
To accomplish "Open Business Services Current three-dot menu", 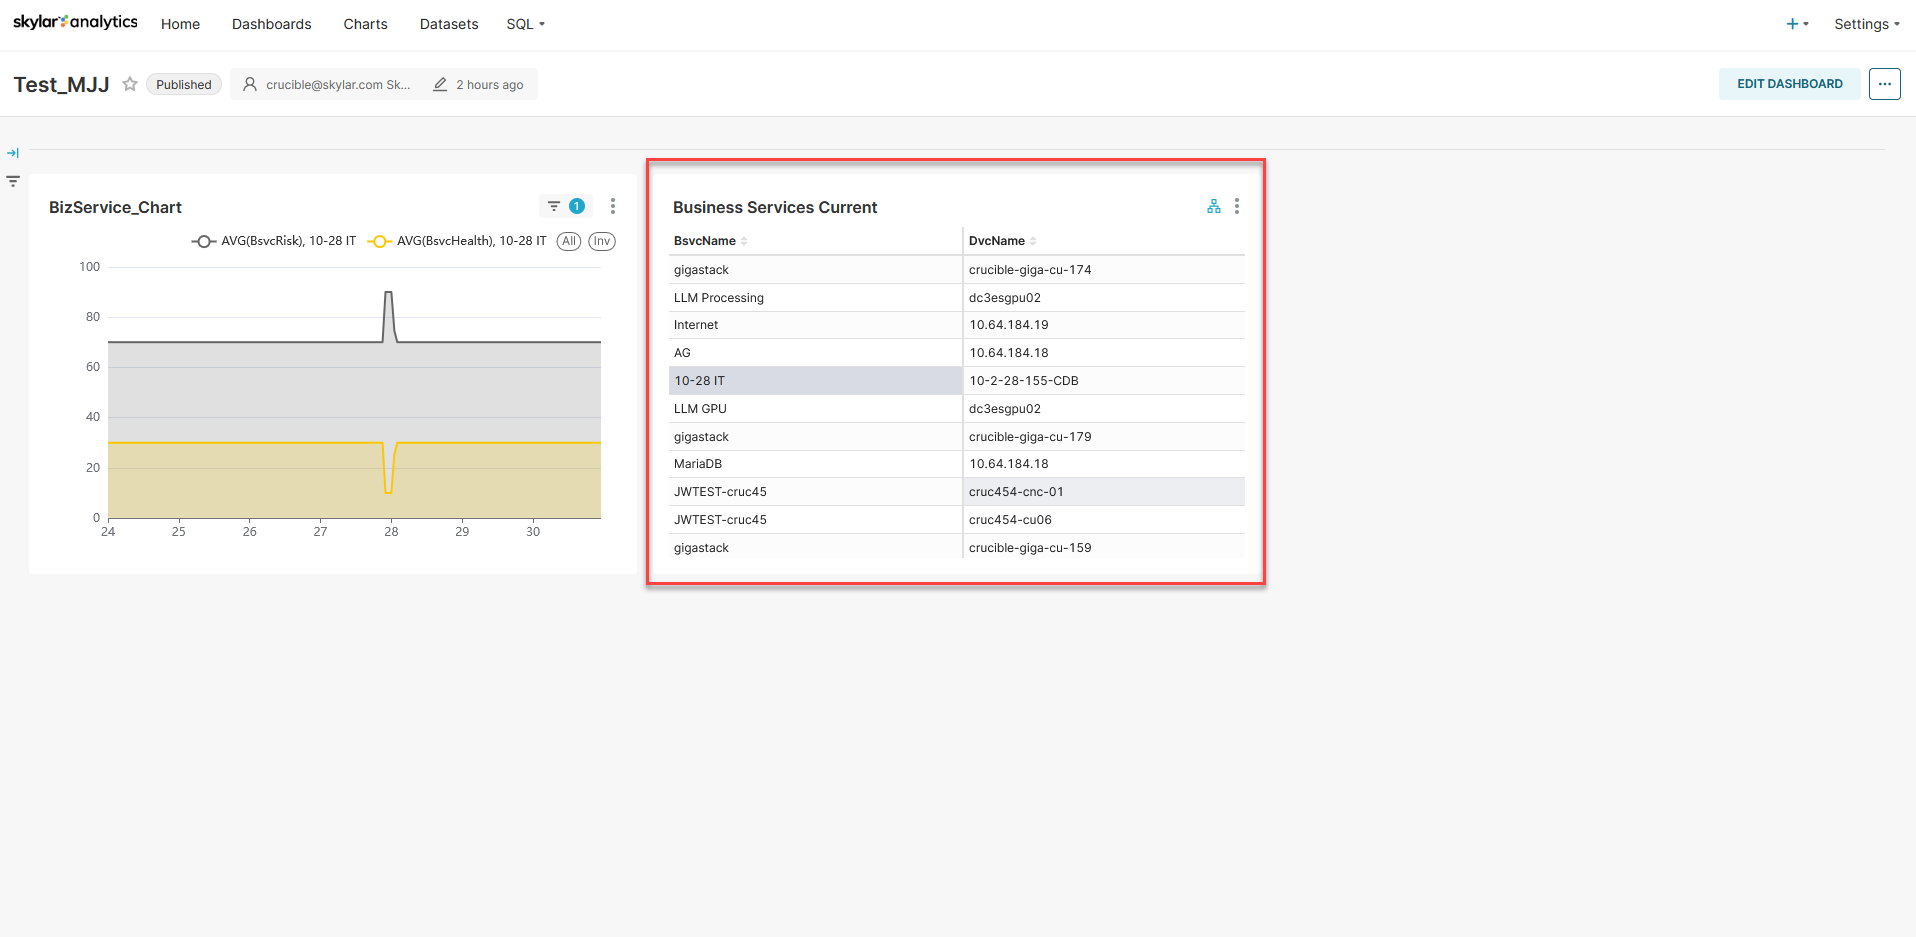I will coord(1237,206).
